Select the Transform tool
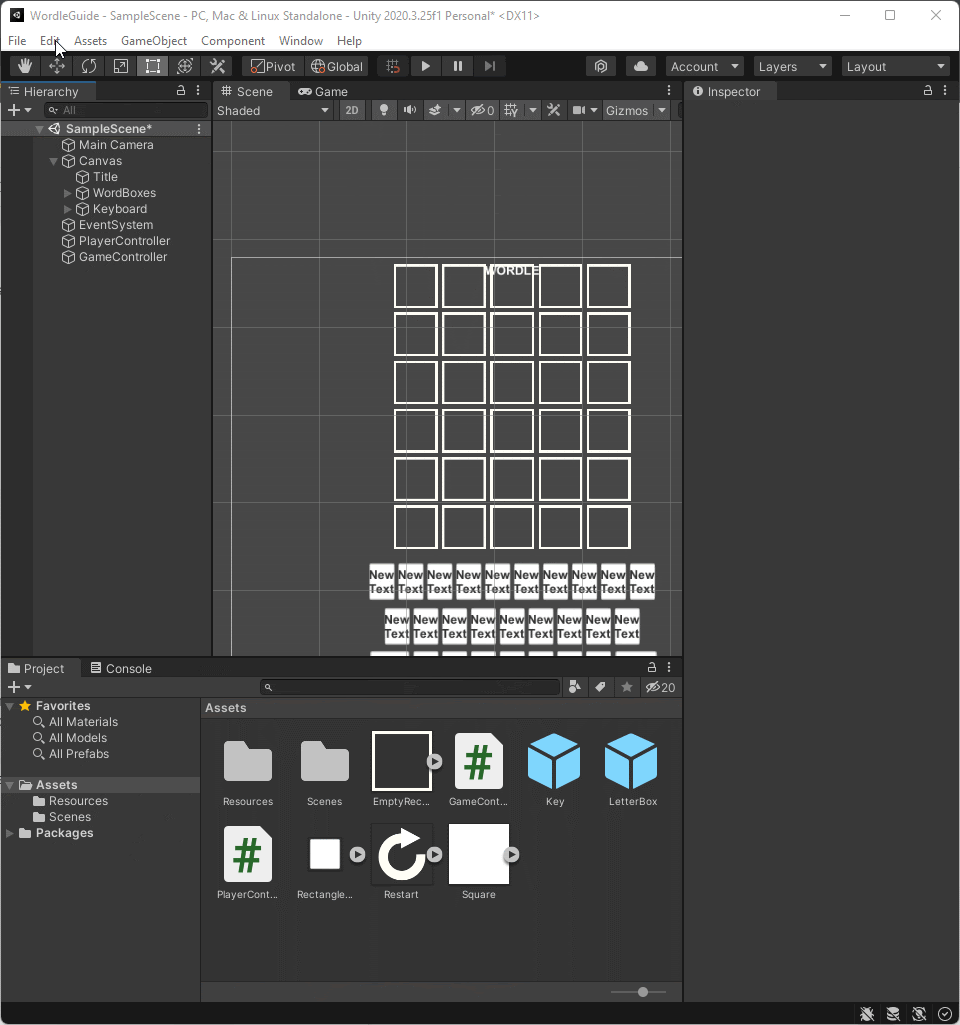The height and width of the screenshot is (1025, 960). point(185,66)
